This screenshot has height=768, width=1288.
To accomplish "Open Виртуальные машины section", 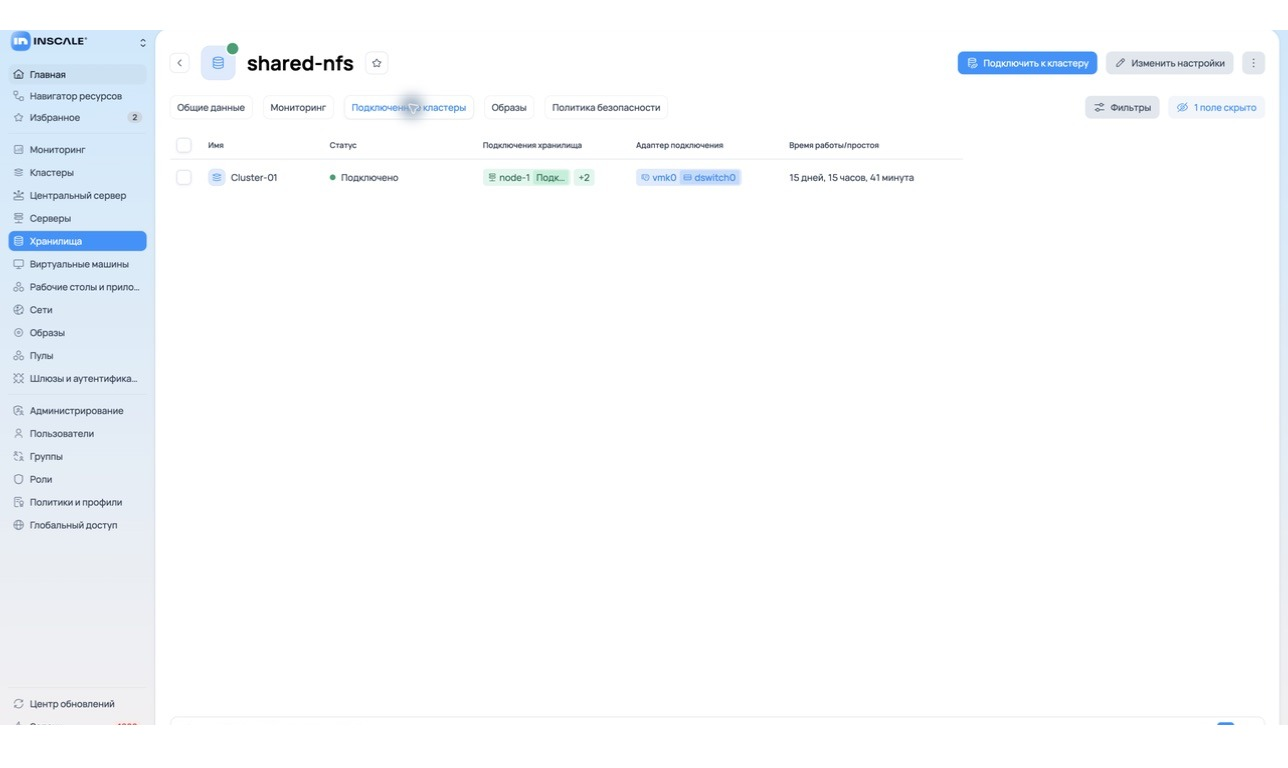I will click(78, 264).
